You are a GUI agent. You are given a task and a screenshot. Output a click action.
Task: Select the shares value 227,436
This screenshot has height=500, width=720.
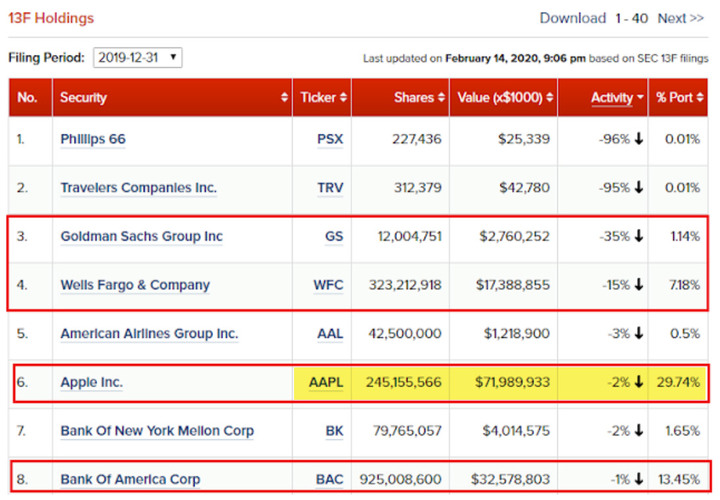coord(416,139)
